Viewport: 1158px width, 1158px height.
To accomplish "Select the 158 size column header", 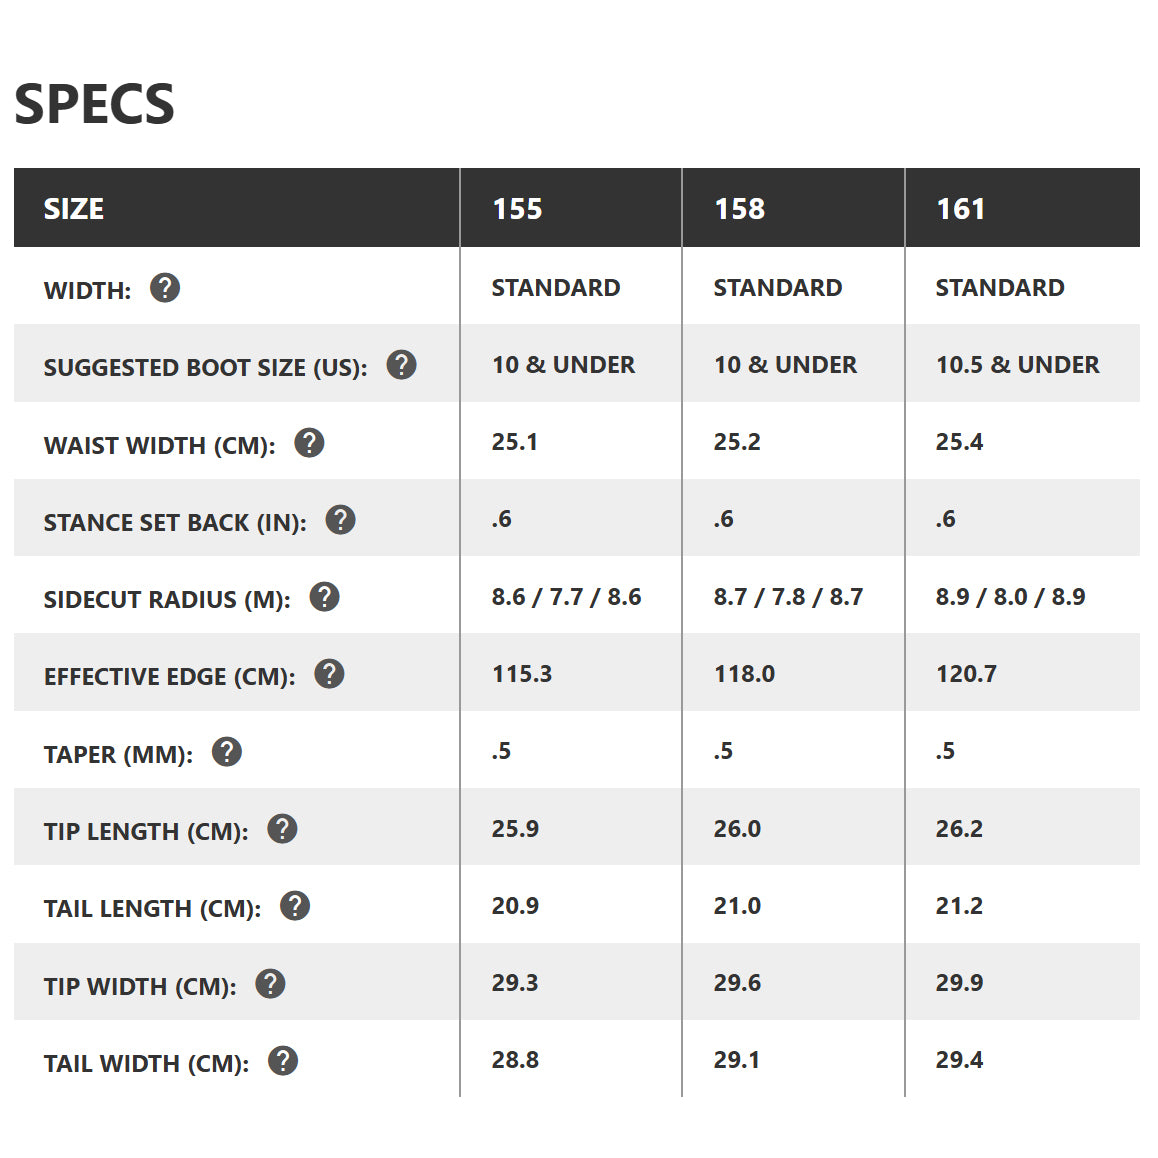I will pos(739,208).
